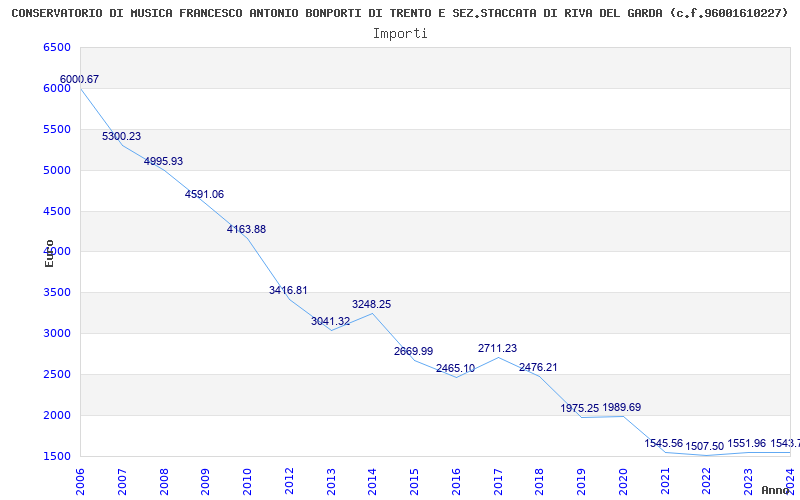This screenshot has height=500, width=800.
Task: Select the 2012 year label
Action: point(289,482)
